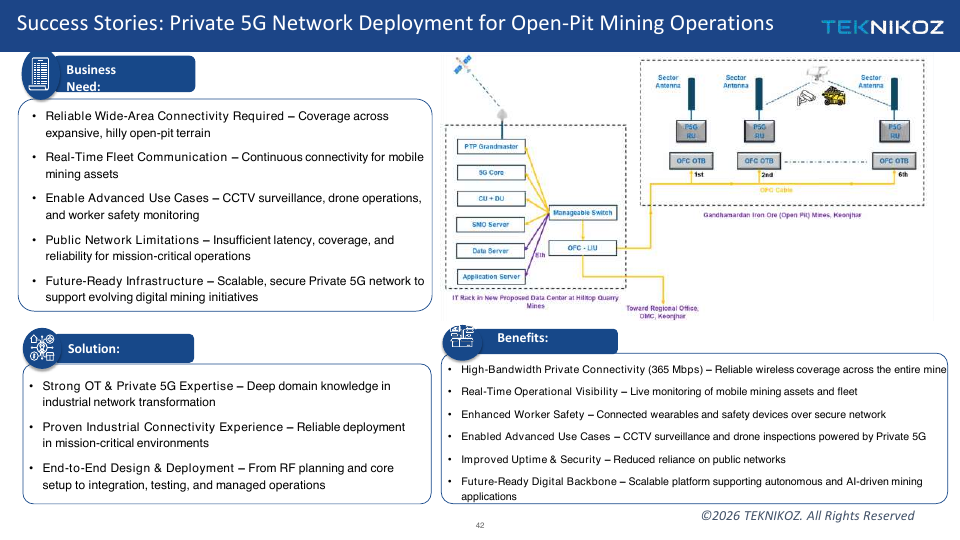Click the drone icon in mine diagram
960x540 pixels.
click(x=817, y=75)
